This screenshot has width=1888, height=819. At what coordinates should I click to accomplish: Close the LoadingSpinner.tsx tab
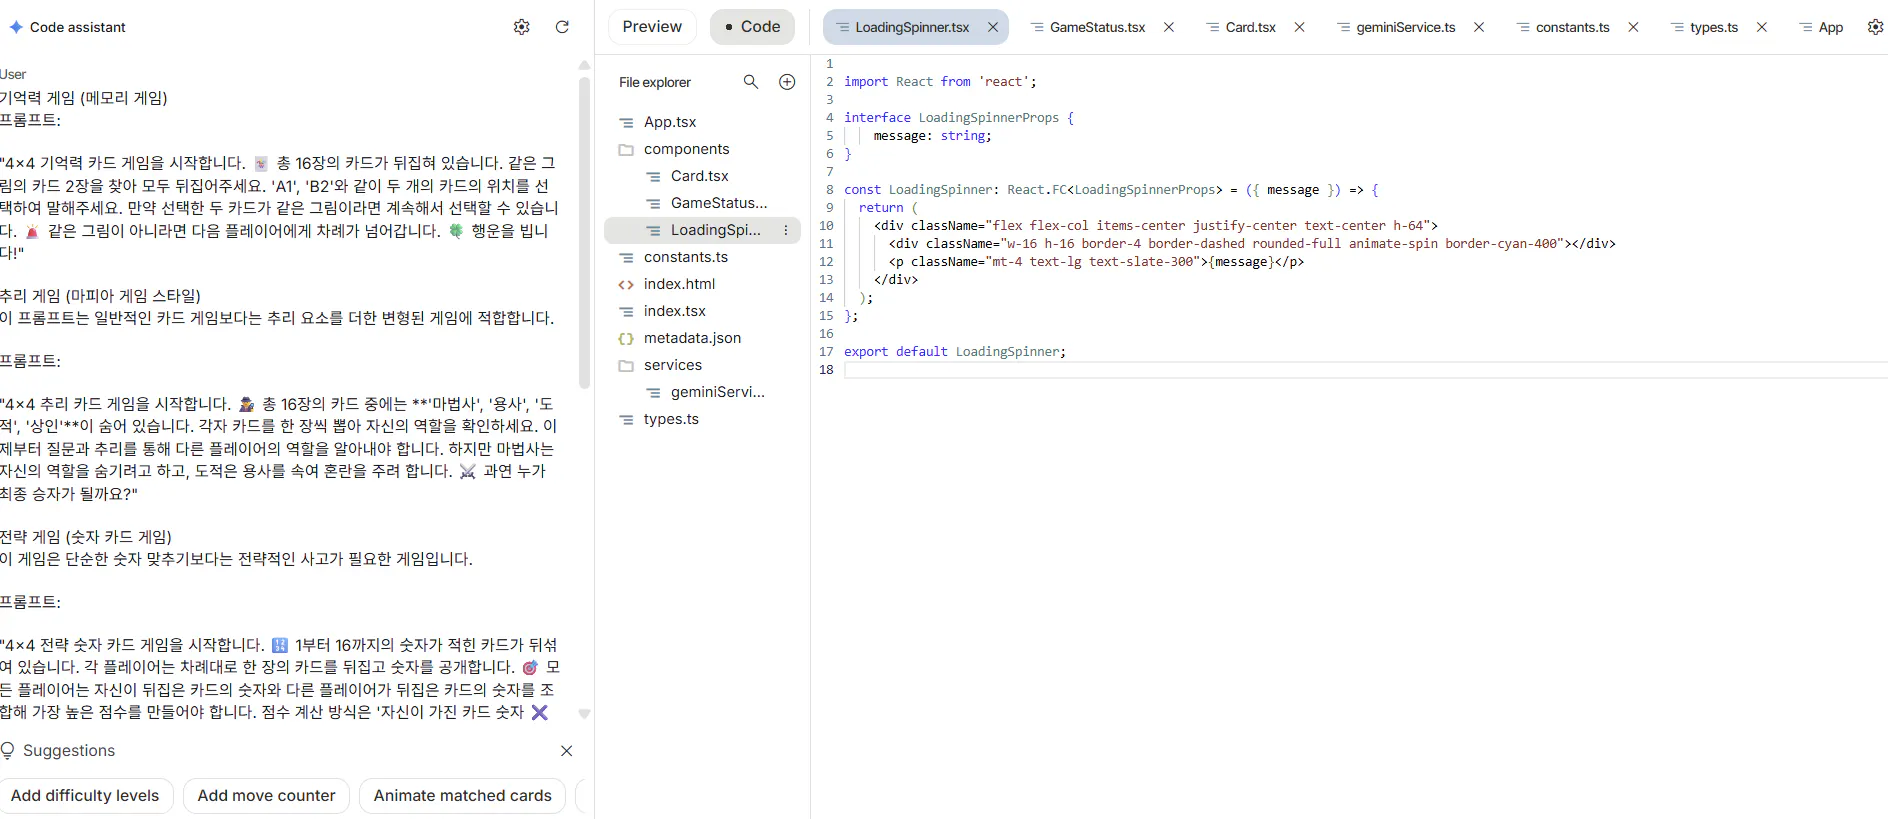click(993, 27)
